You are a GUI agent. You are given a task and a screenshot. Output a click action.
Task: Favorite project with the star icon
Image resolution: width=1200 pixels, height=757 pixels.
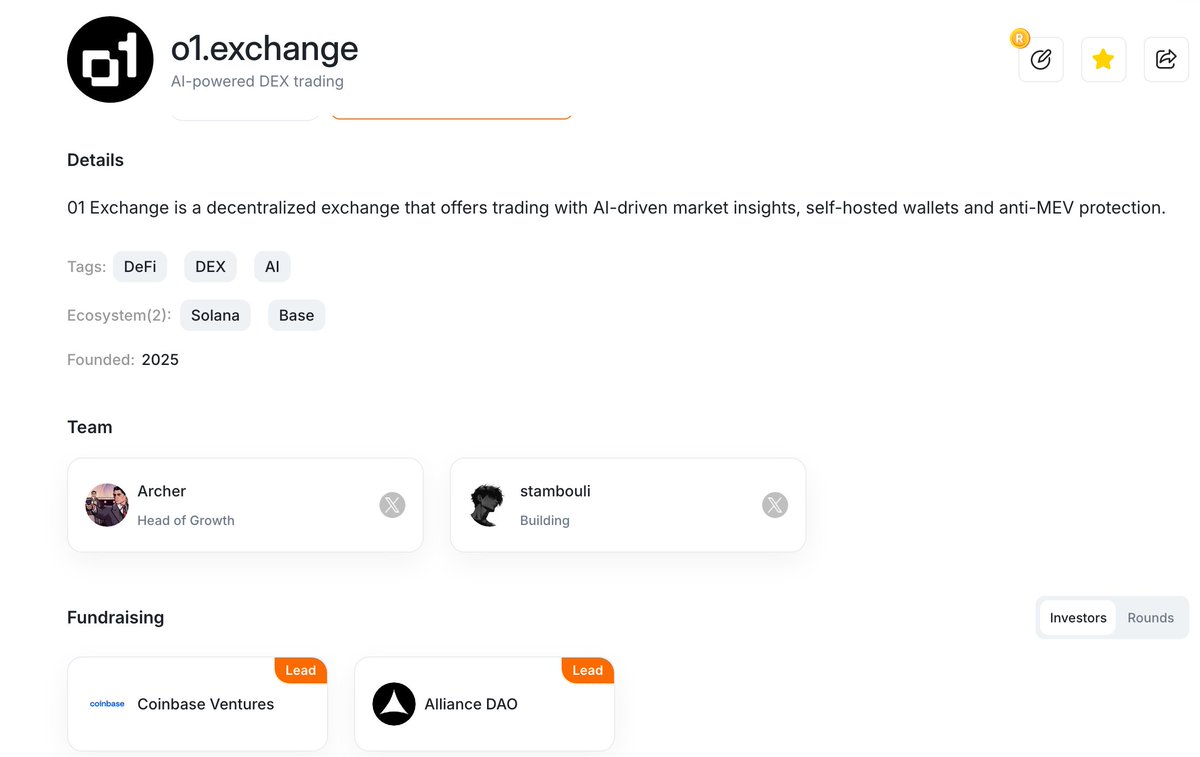(1103, 60)
